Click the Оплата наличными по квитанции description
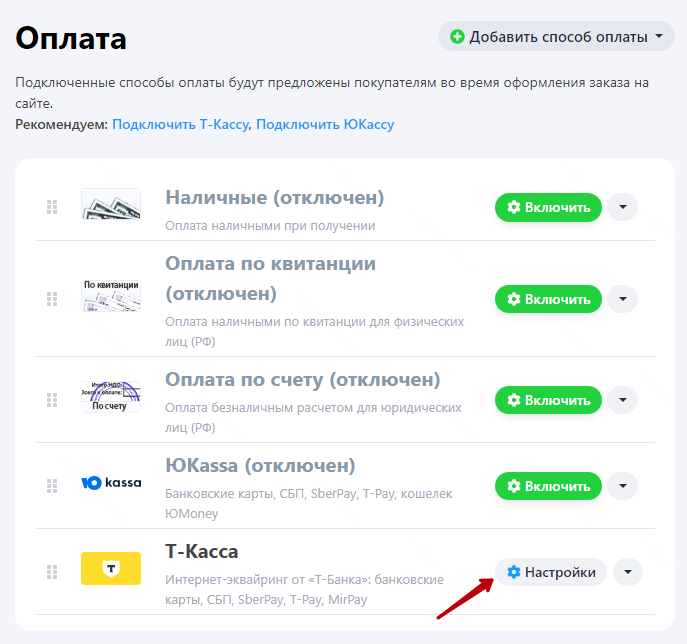This screenshot has width=687, height=644. pos(315,332)
